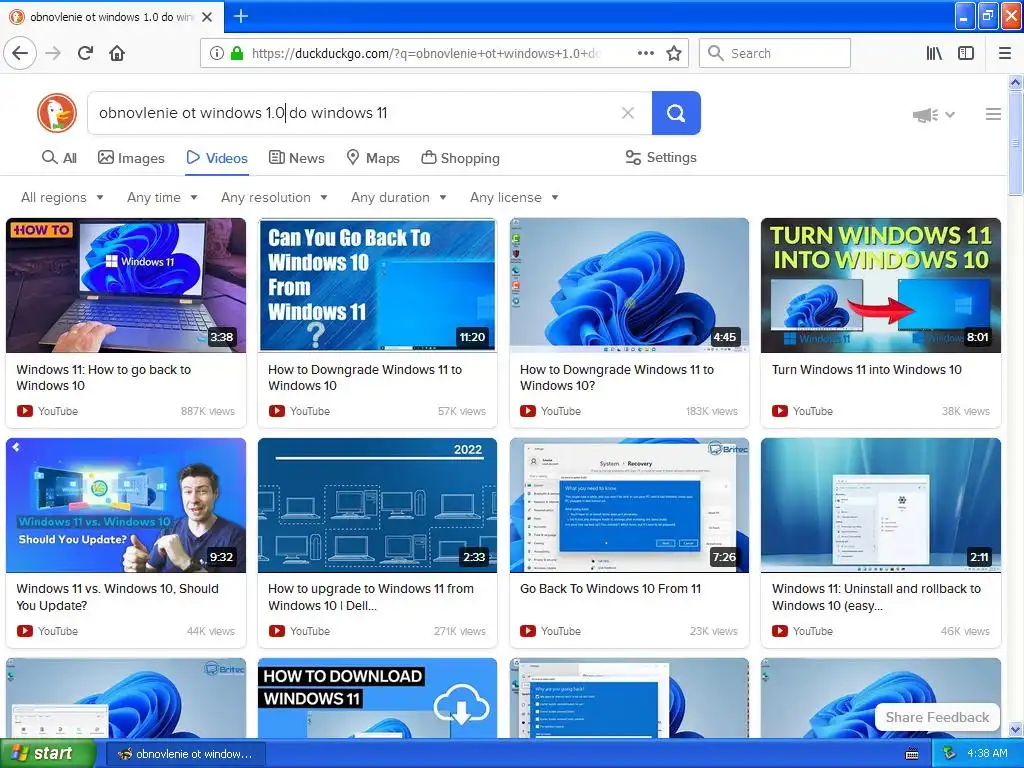Click the browser Back arrow button

[20, 53]
